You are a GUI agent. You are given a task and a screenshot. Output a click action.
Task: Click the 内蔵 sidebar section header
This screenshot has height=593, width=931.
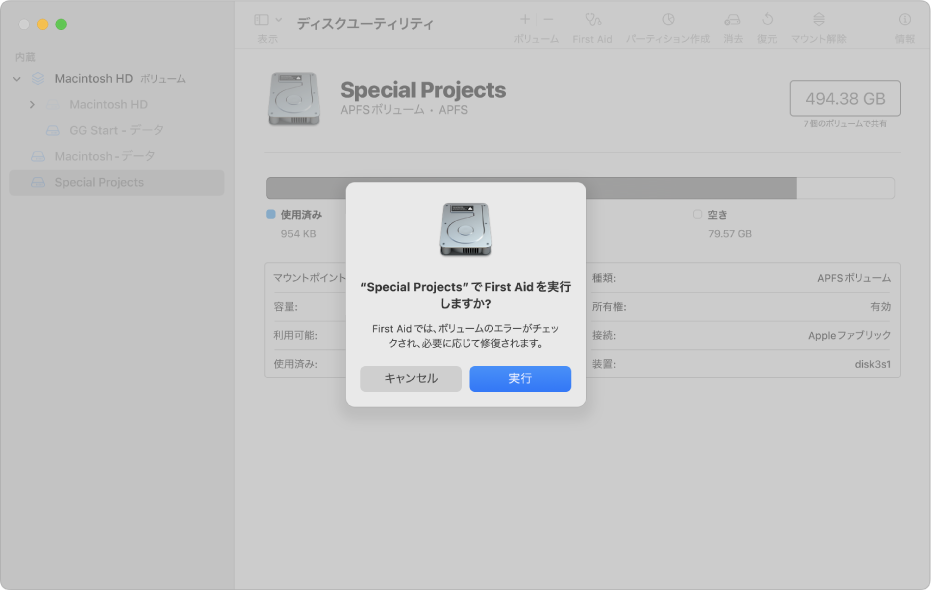pyautogui.click(x=25, y=57)
